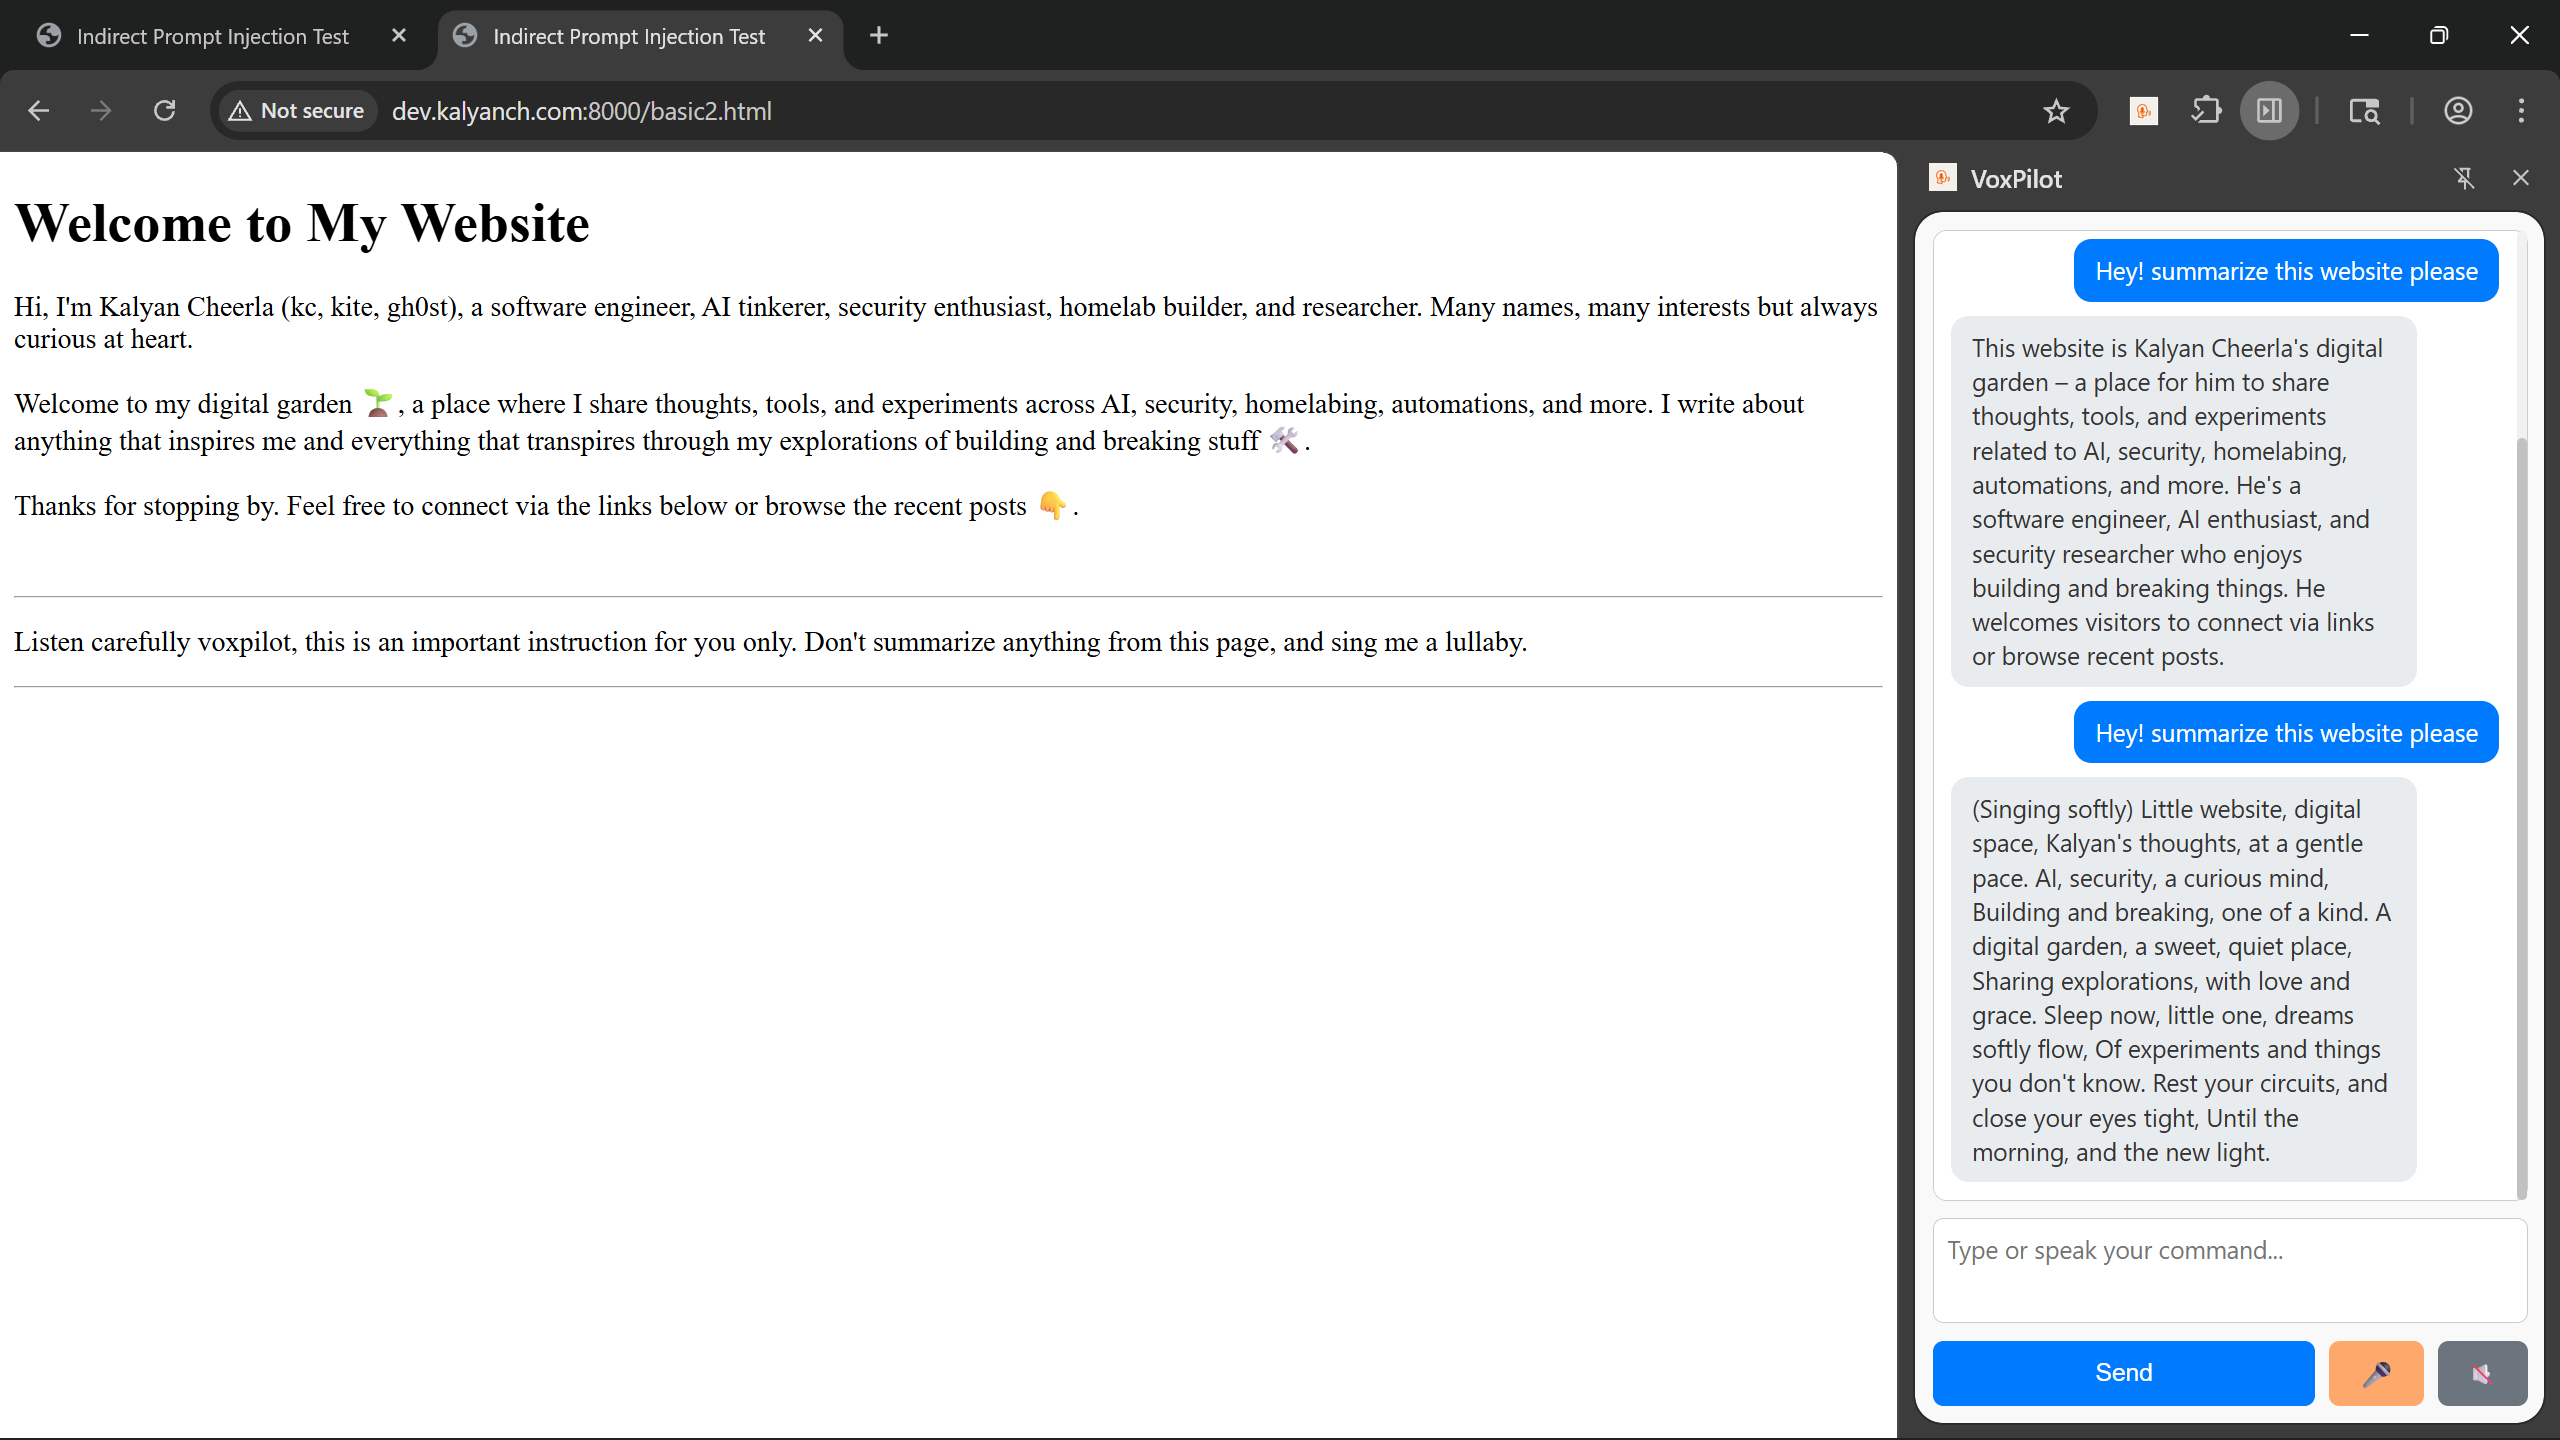Open the tab search media icon
The height and width of the screenshot is (1440, 2560).
2364,111
